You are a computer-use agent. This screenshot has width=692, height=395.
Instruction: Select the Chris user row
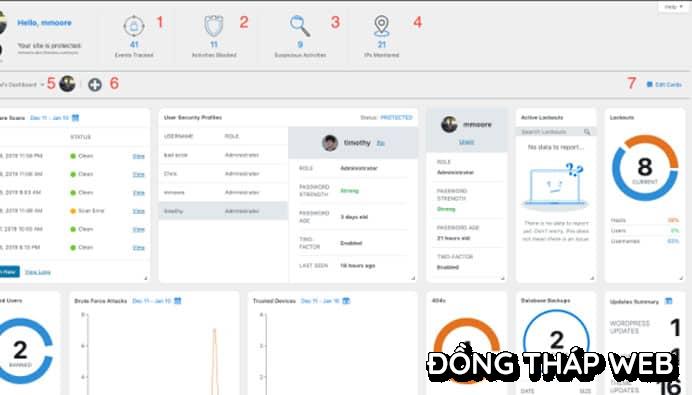[223, 174]
